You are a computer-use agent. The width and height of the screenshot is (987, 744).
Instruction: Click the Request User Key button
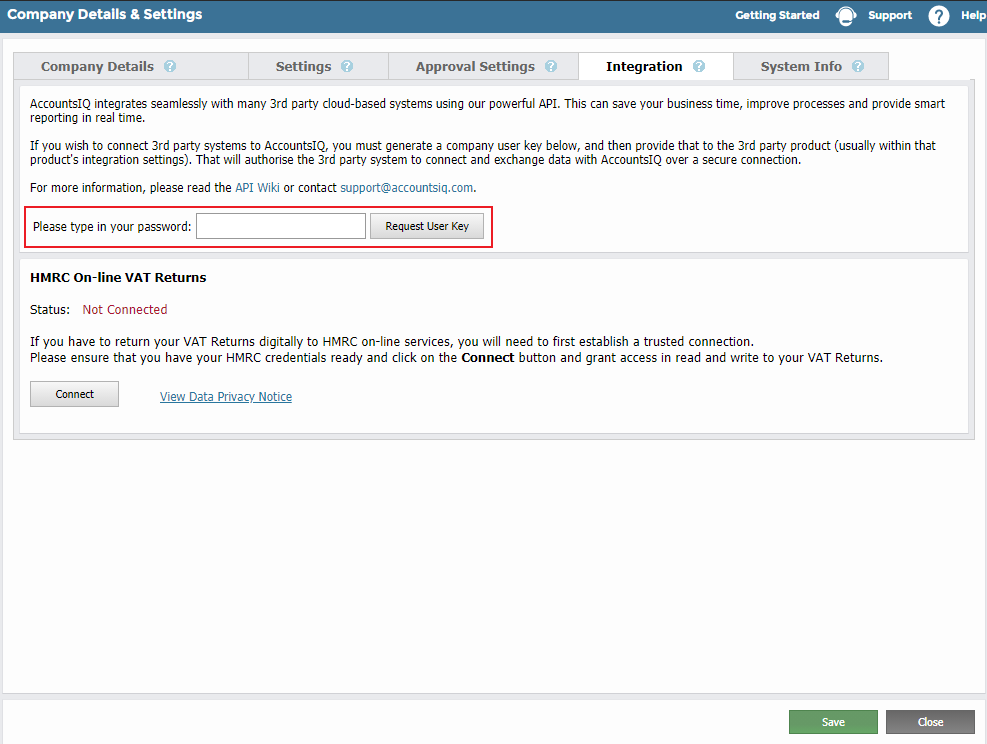[427, 226]
